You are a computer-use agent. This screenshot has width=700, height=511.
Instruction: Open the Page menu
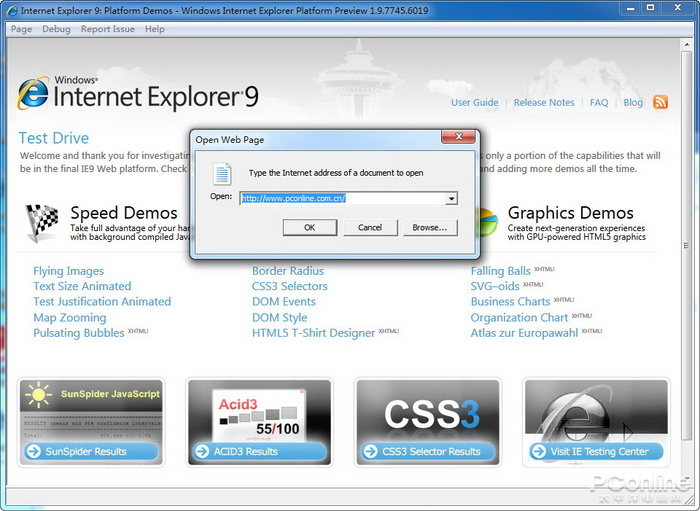21,29
